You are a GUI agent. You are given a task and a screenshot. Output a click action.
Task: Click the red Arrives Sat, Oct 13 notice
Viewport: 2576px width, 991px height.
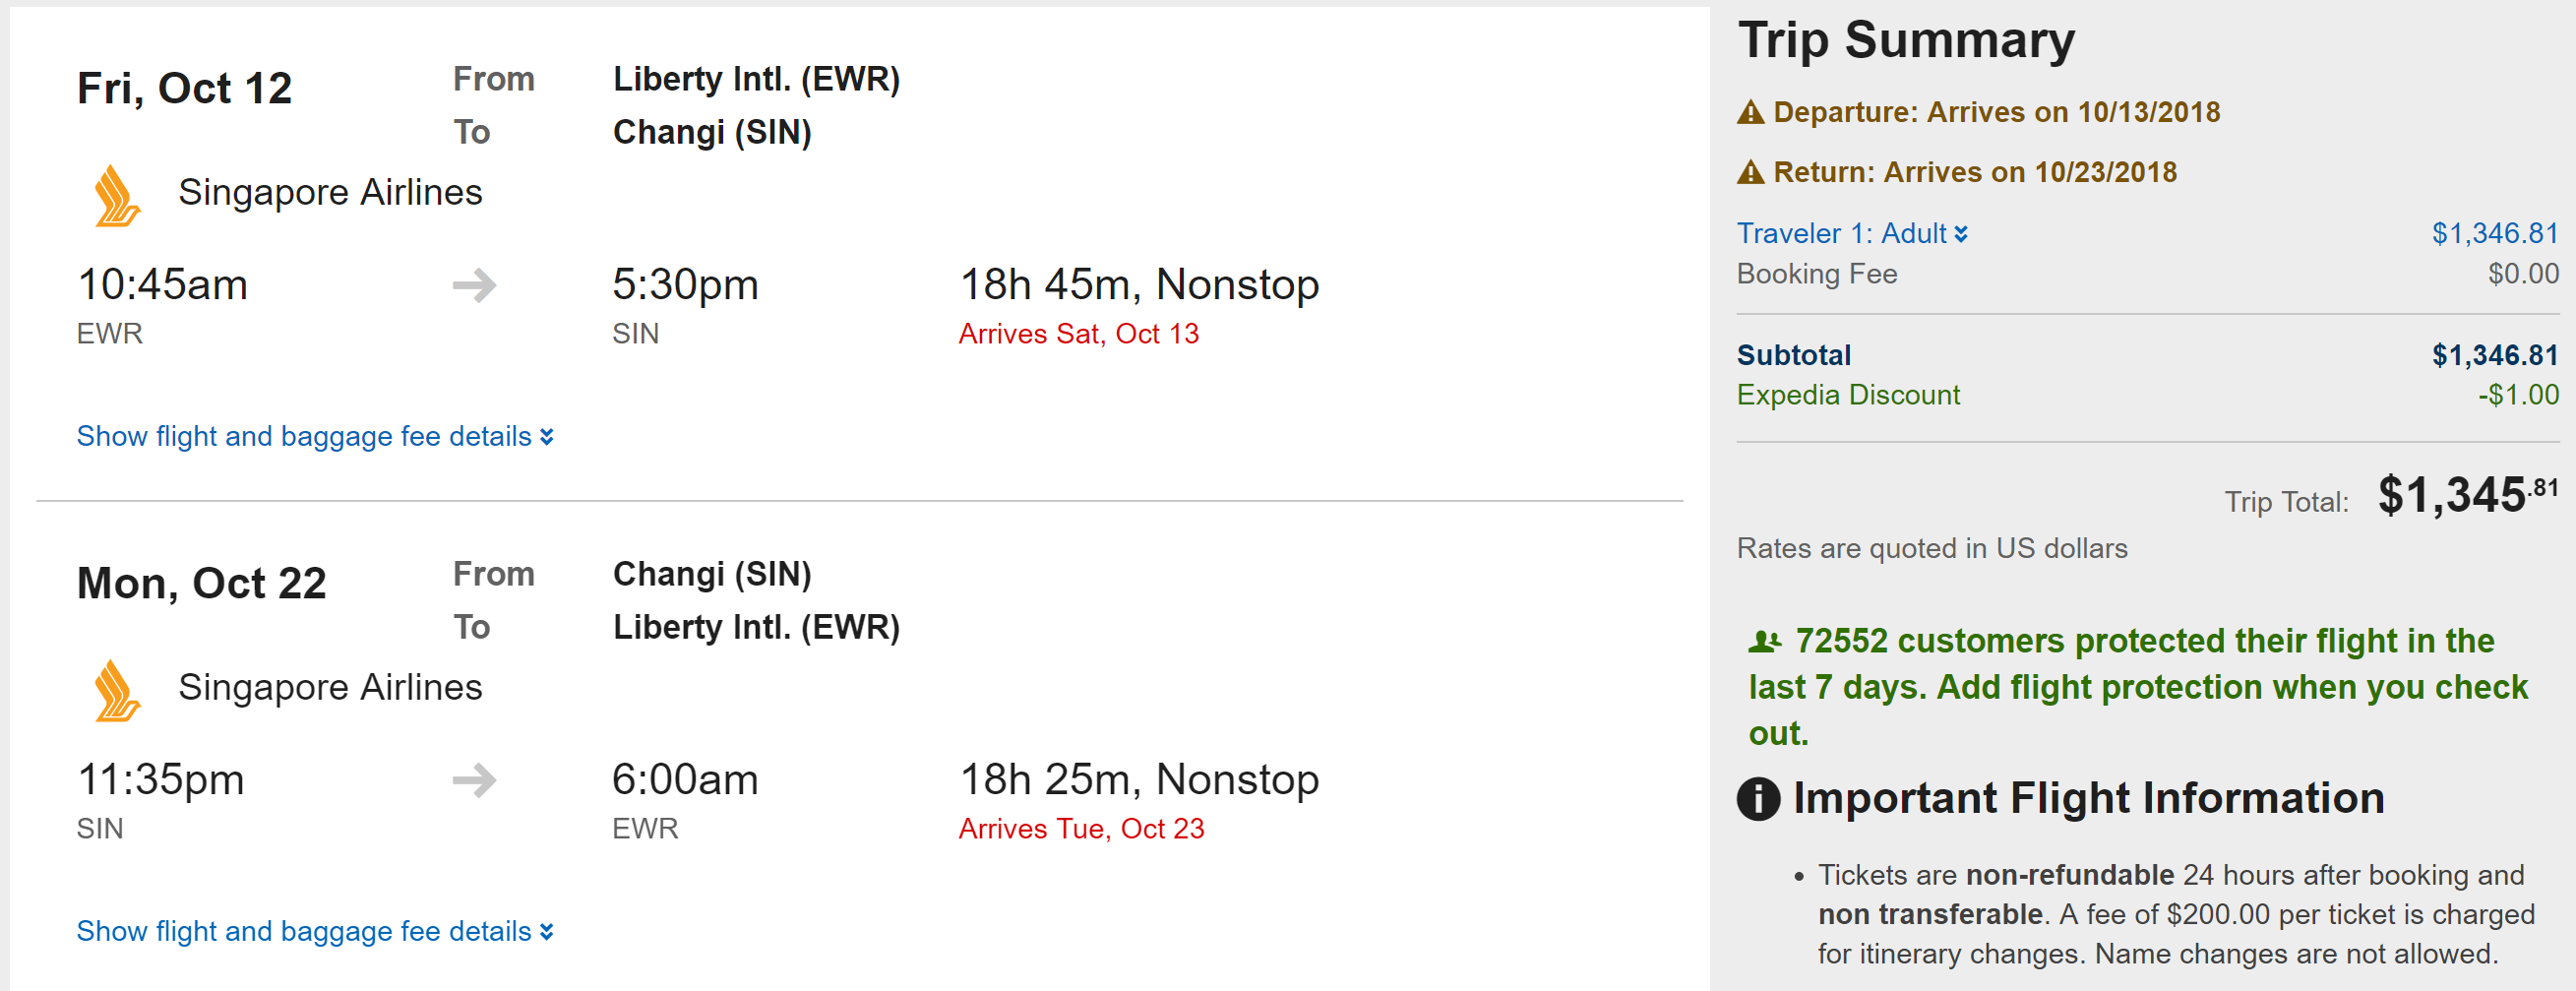[1078, 334]
